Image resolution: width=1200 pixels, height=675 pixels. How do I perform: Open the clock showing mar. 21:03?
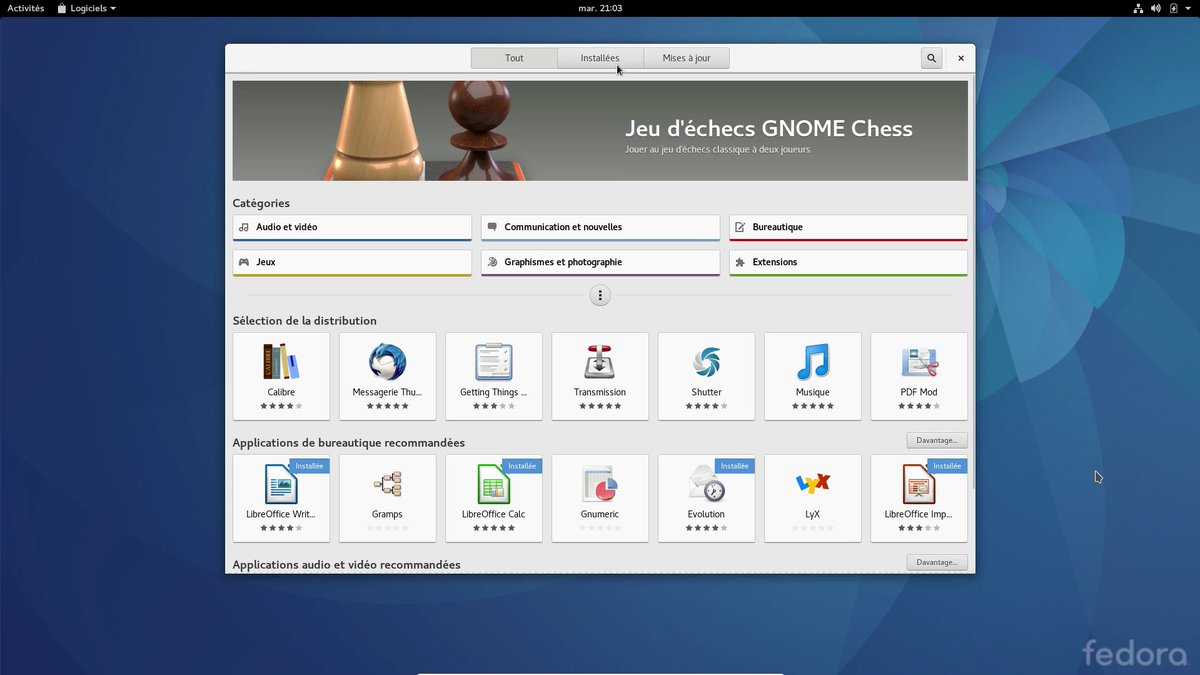[x=600, y=8]
